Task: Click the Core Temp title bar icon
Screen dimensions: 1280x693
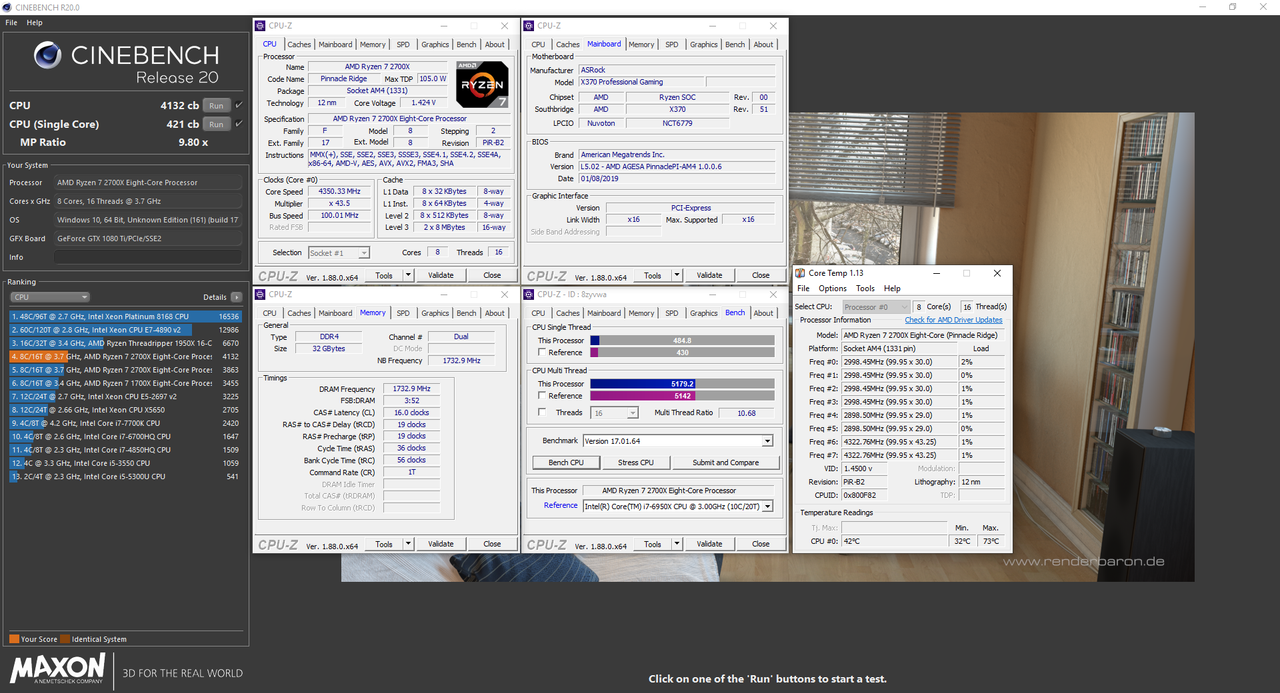Action: [801, 272]
